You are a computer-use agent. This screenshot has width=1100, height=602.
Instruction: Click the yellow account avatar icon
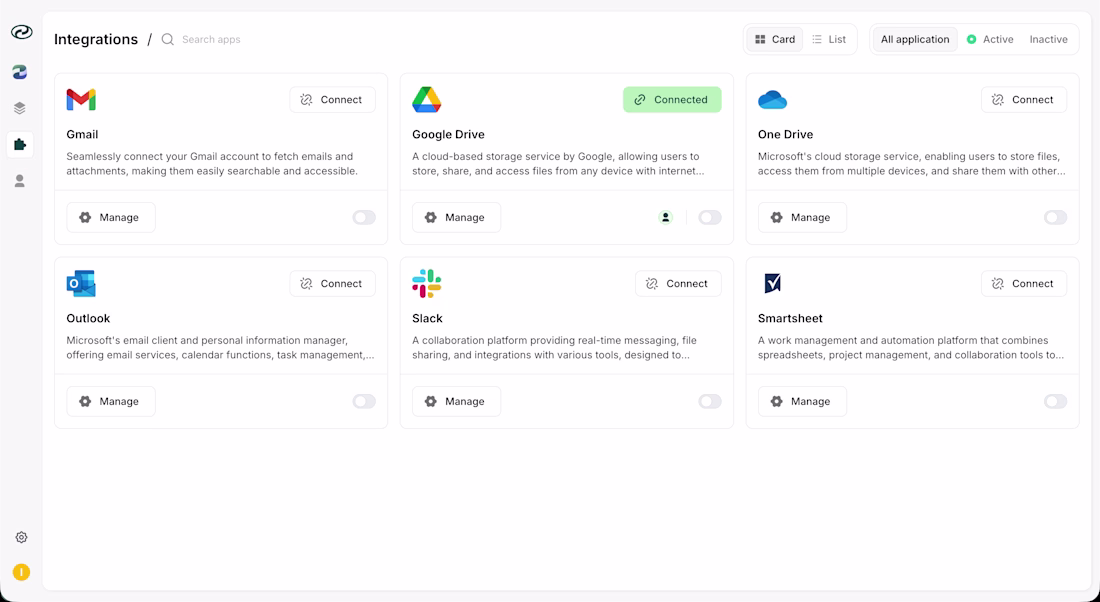(21, 573)
